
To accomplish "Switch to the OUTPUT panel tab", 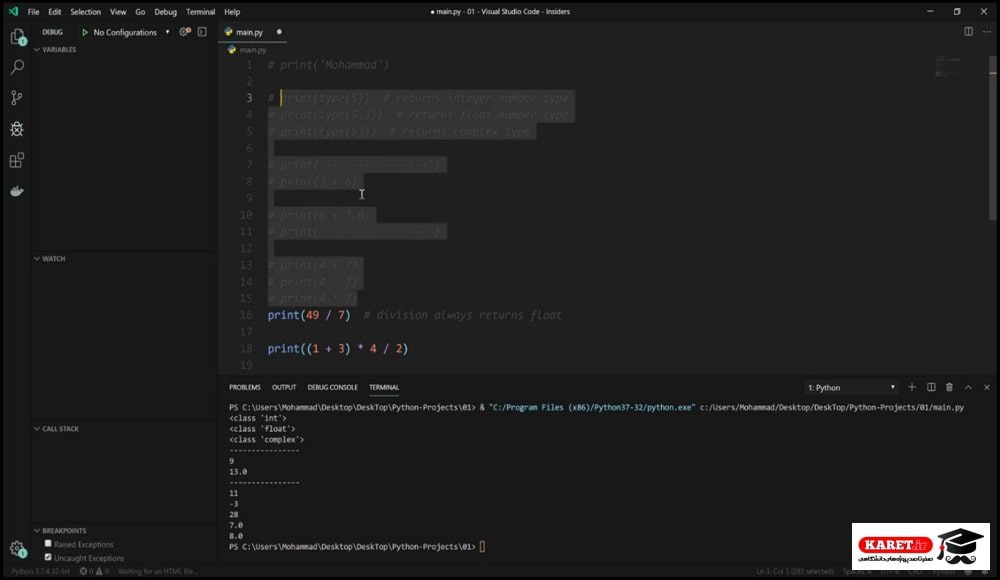I will click(x=284, y=387).
